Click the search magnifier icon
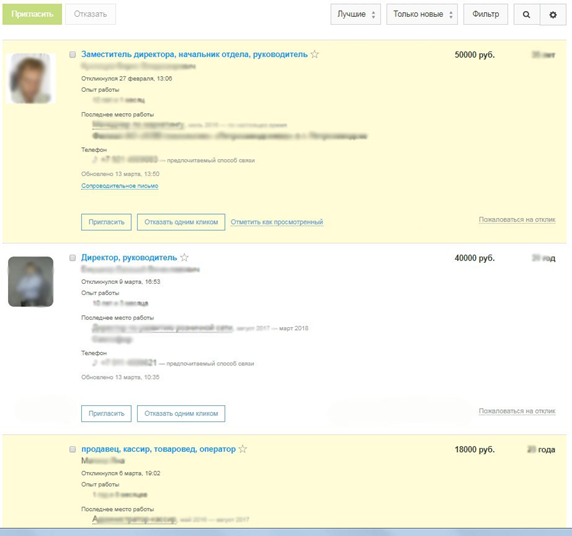 pos(526,15)
